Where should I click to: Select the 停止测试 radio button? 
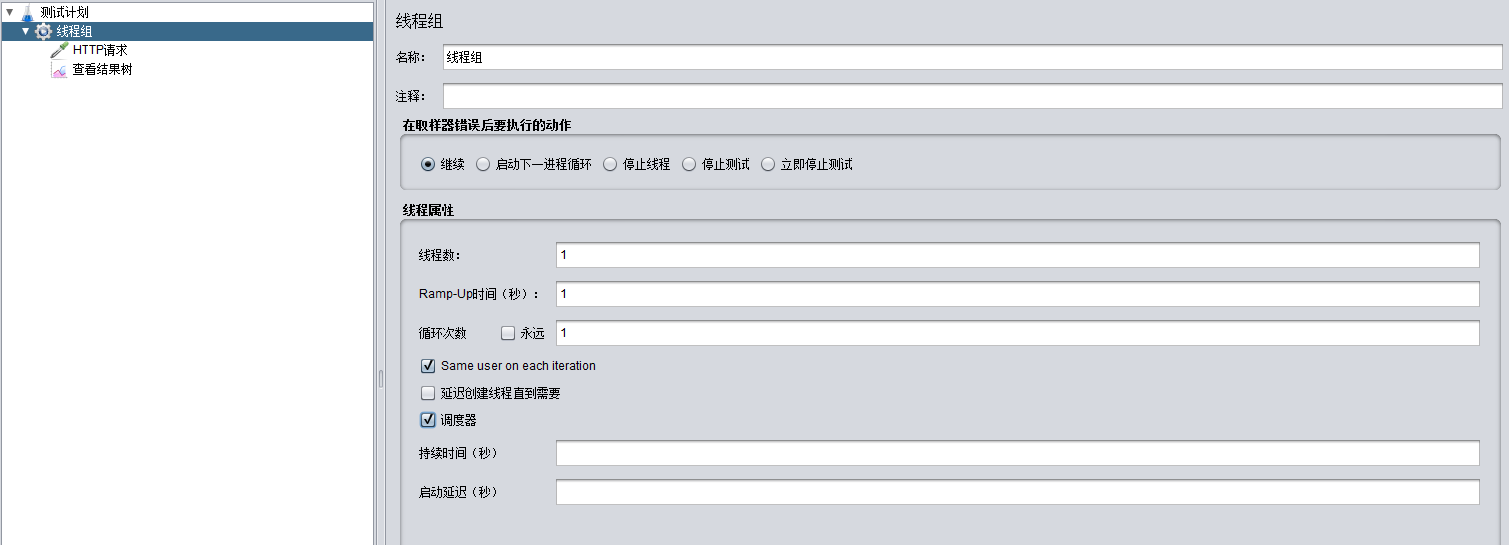[689, 165]
